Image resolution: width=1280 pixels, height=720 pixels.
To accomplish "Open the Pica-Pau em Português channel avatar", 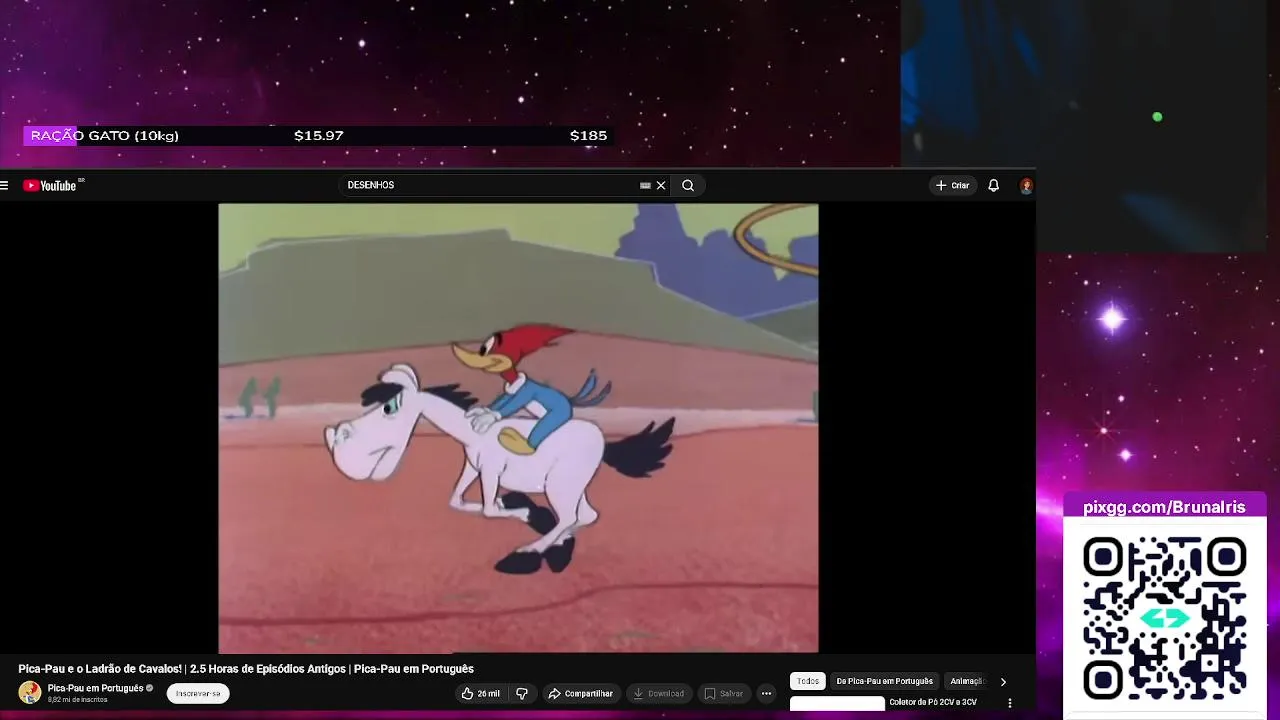I will pyautogui.click(x=30, y=692).
